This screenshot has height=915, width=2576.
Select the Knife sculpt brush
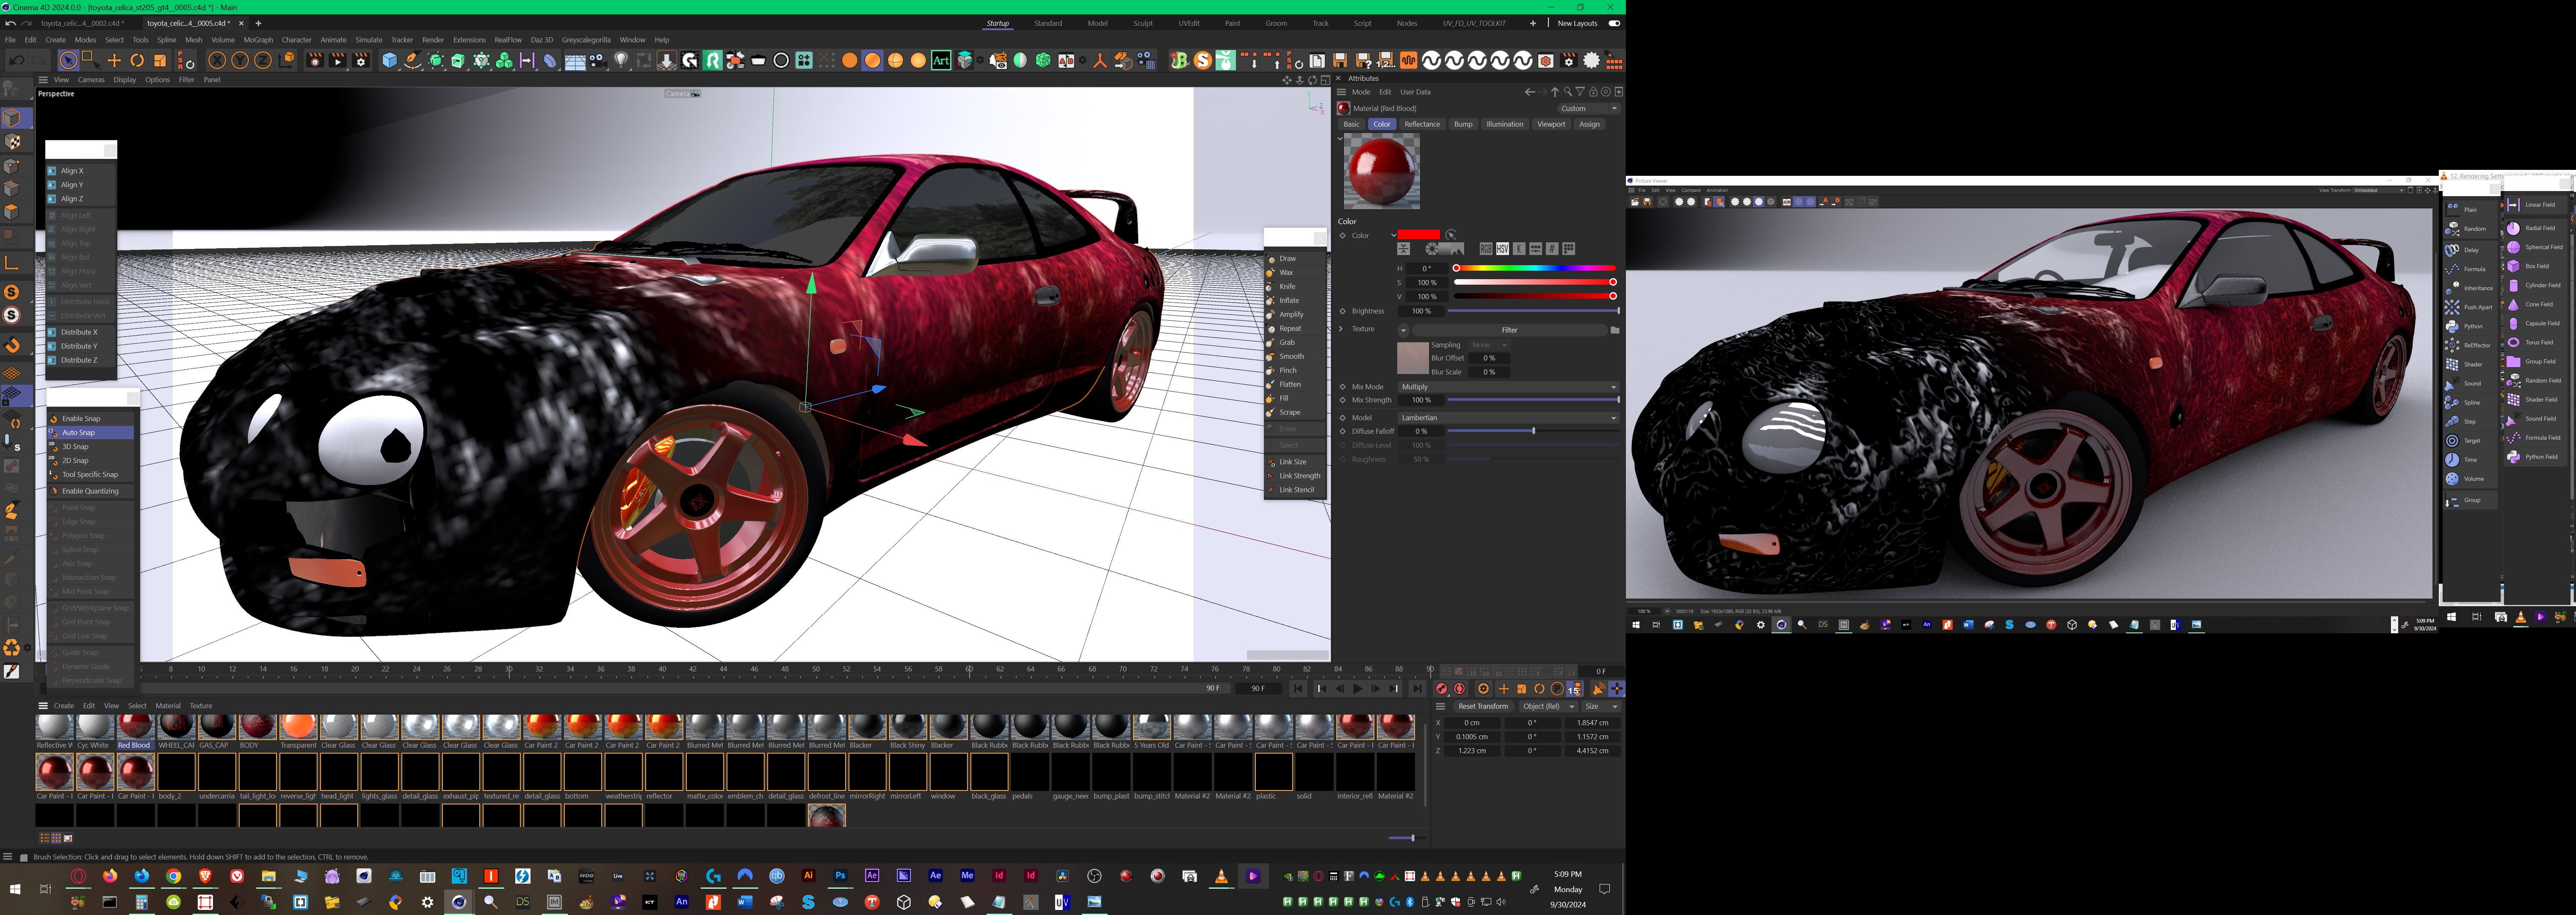pos(1287,286)
